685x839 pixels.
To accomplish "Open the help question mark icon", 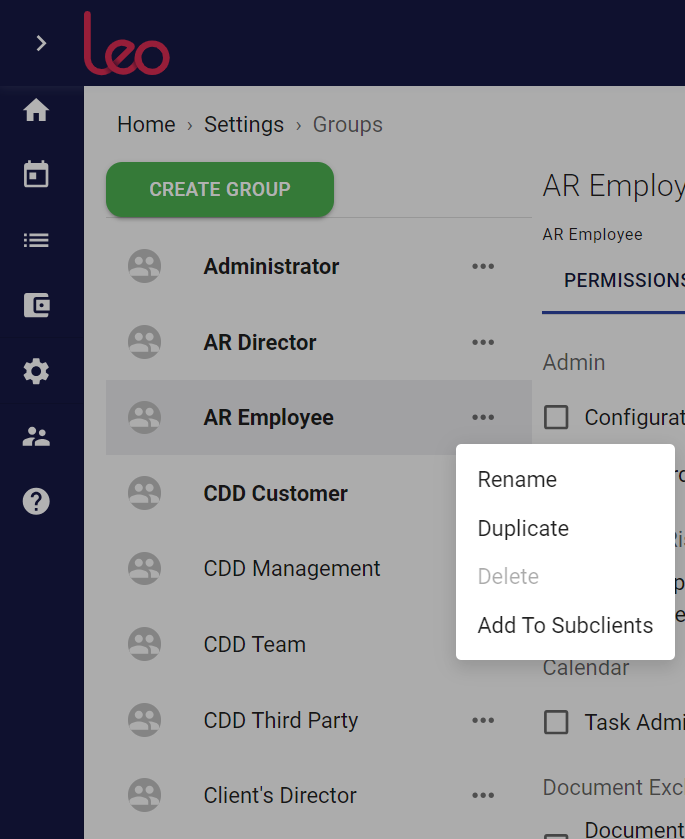I will coord(36,501).
